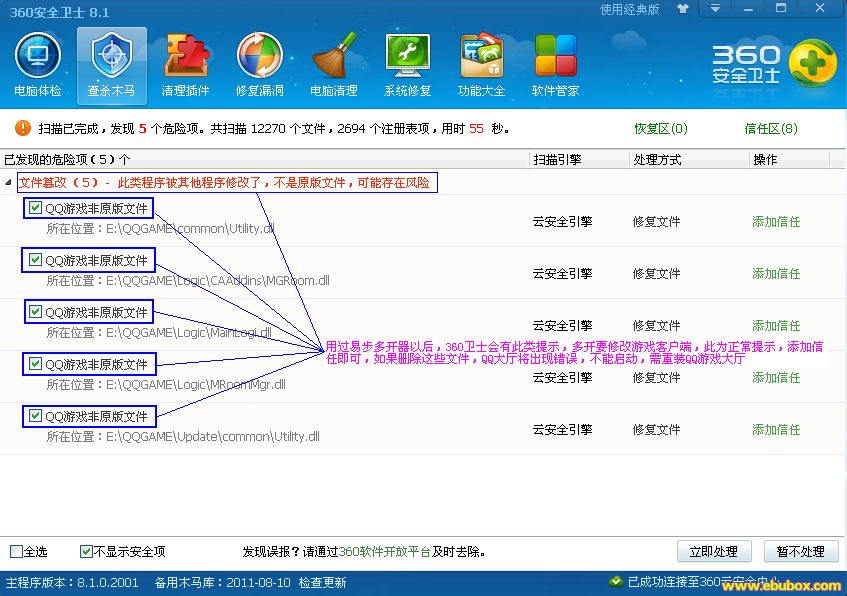
Task: Click the green cloud connection status icon
Action: (615, 581)
